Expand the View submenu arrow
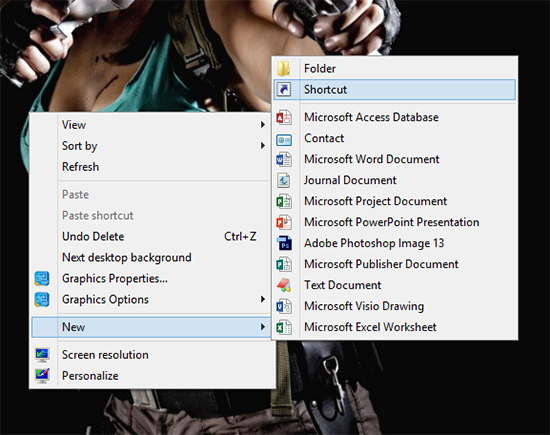550x435 pixels. pos(262,125)
